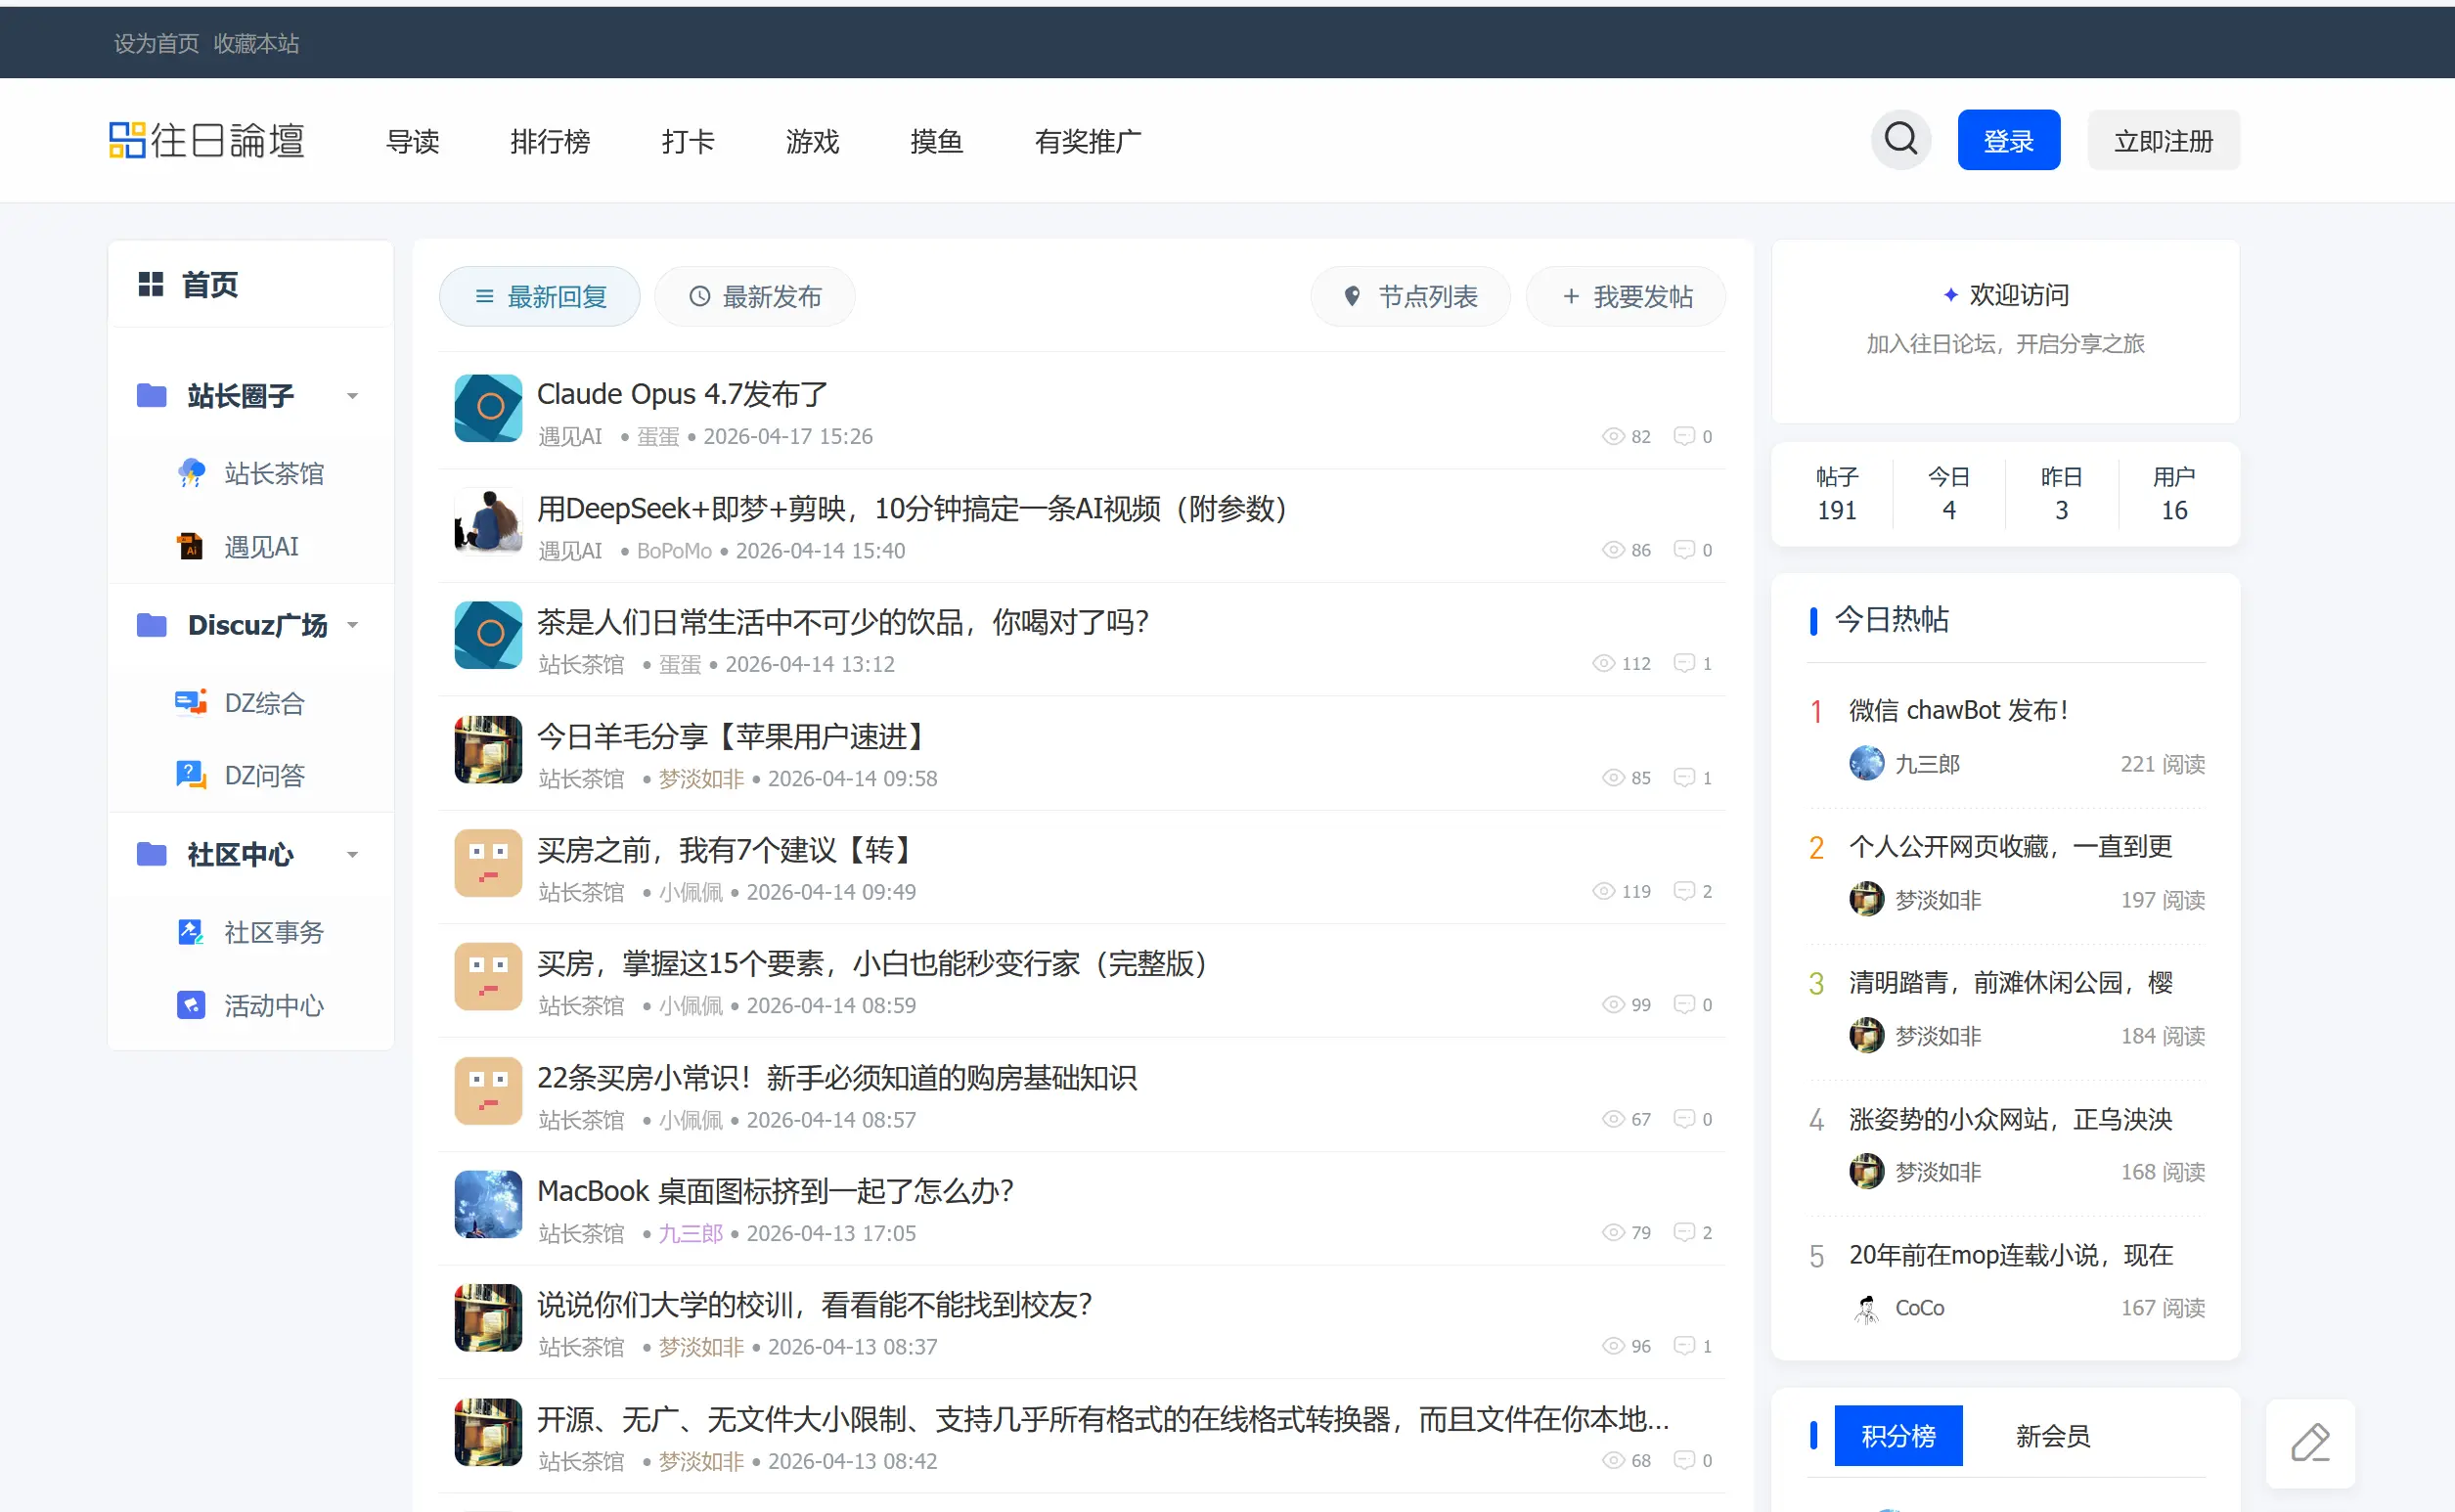The width and height of the screenshot is (2455, 1512).
Task: Collapse the Discuz广场 category arrow
Action: pyautogui.click(x=352, y=625)
